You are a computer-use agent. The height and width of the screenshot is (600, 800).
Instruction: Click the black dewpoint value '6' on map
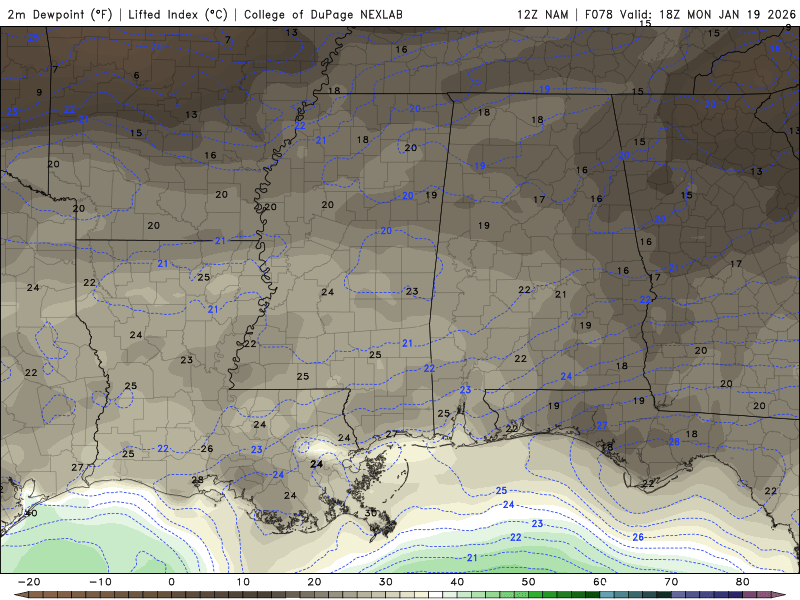136,76
